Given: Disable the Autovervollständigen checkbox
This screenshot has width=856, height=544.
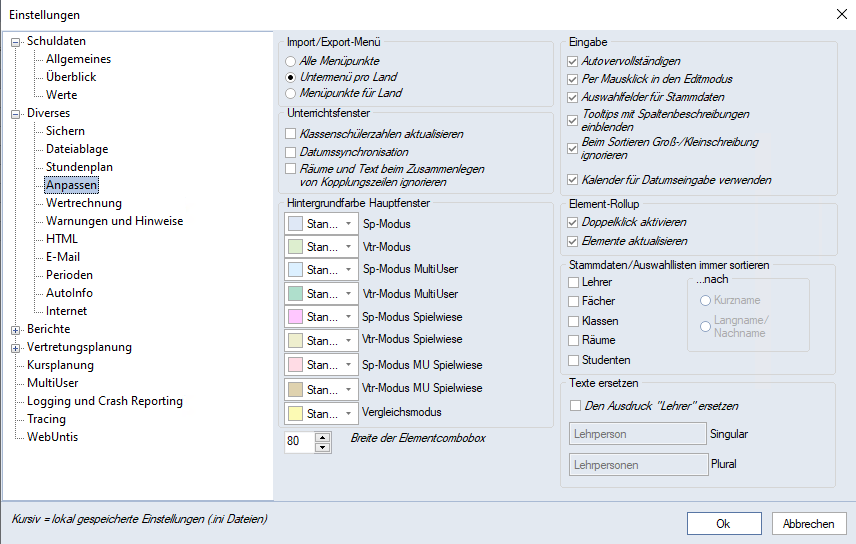Looking at the screenshot, I should [x=572, y=62].
